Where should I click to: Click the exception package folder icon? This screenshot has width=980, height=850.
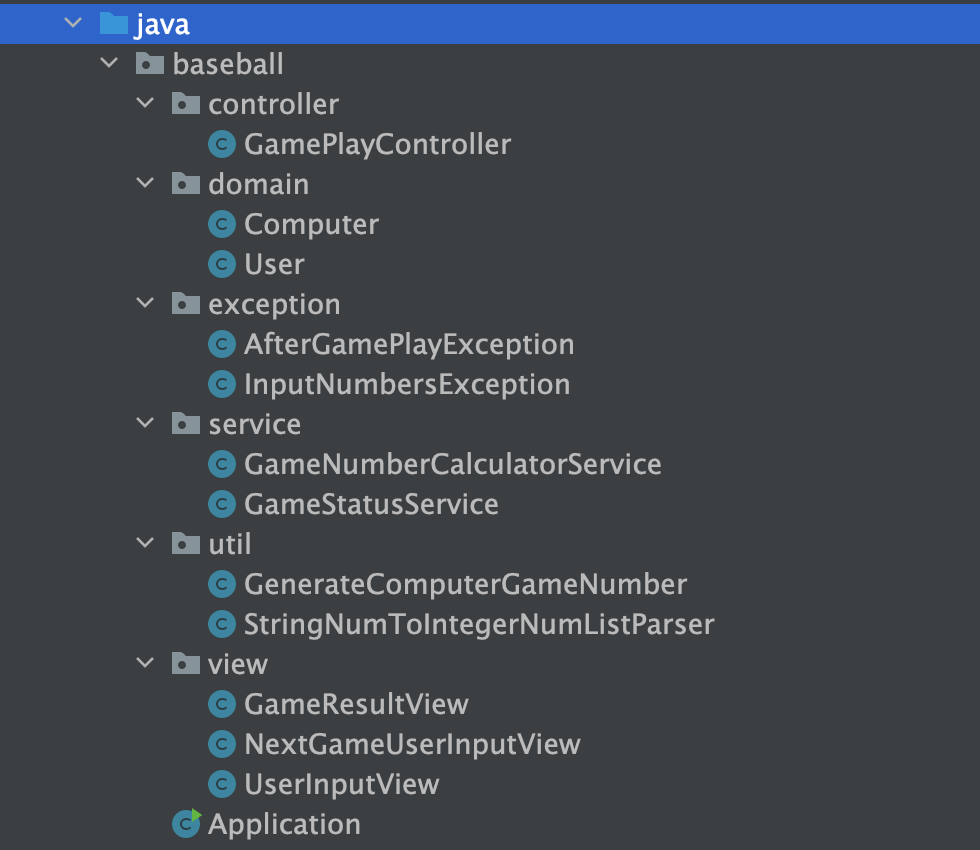[x=186, y=303]
